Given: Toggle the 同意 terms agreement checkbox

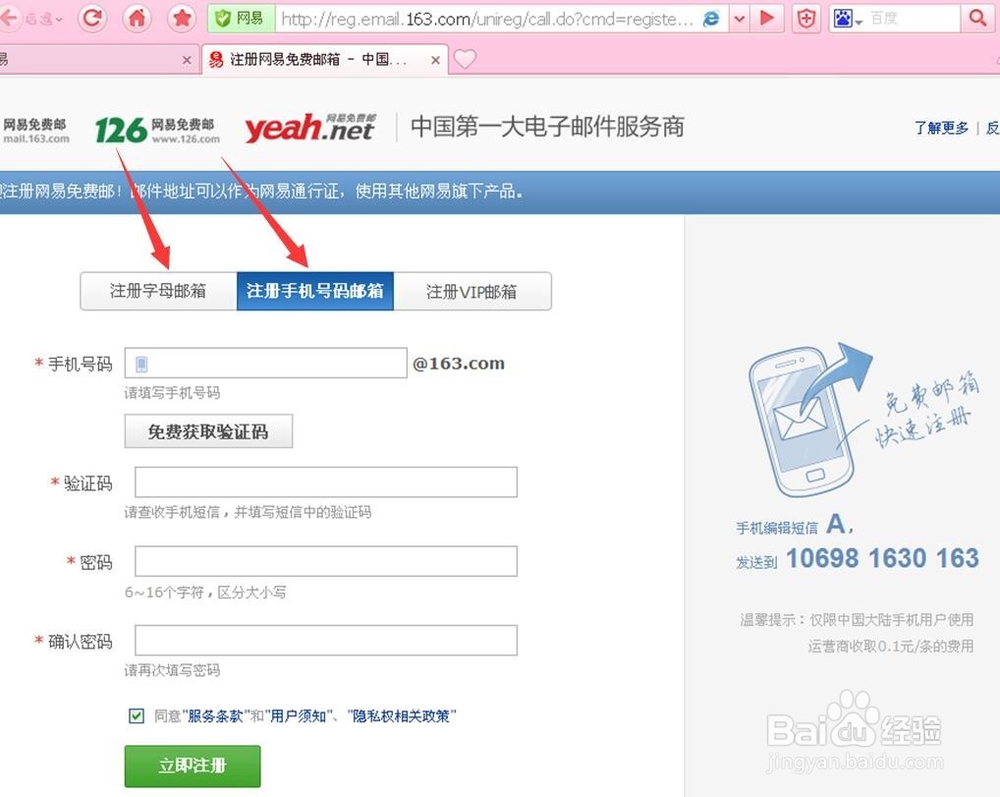Looking at the screenshot, I should [136, 716].
